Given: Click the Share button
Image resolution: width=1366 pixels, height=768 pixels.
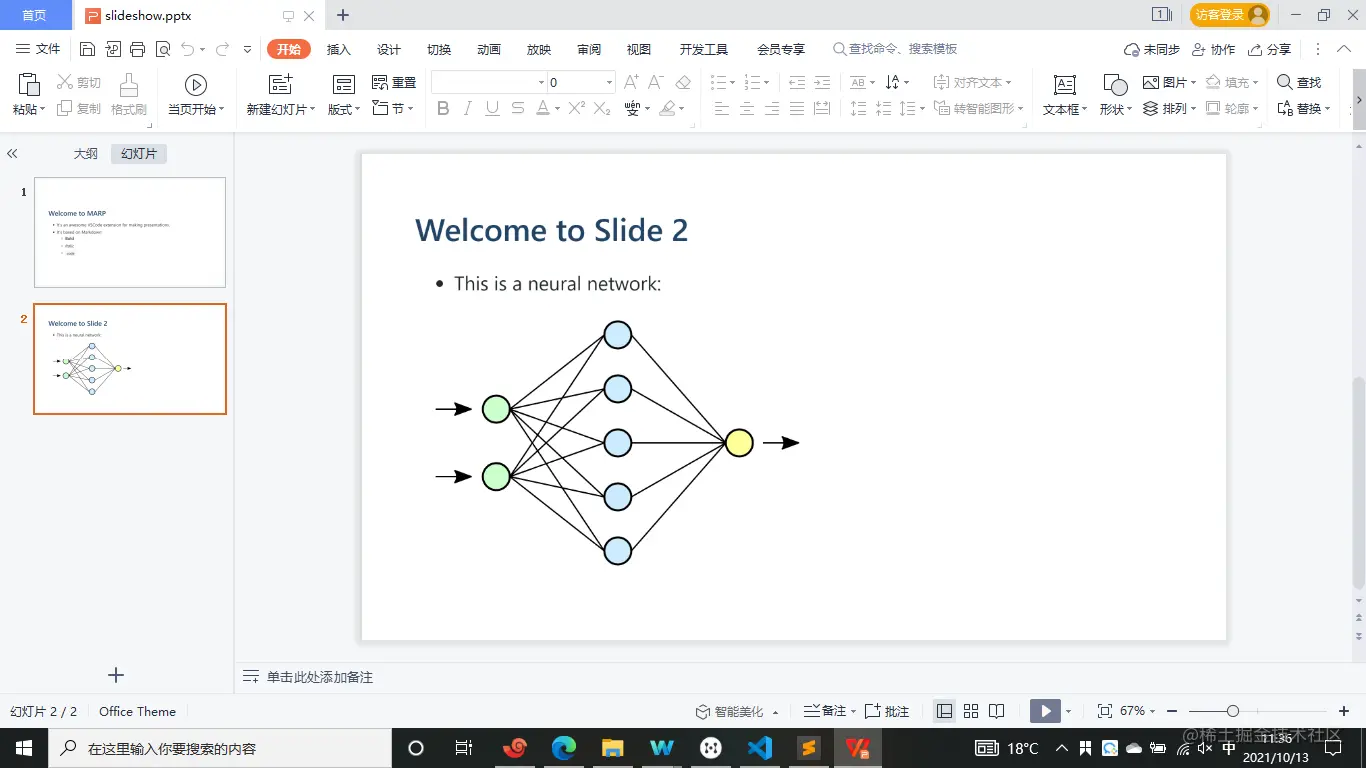Looking at the screenshot, I should [x=1270, y=49].
